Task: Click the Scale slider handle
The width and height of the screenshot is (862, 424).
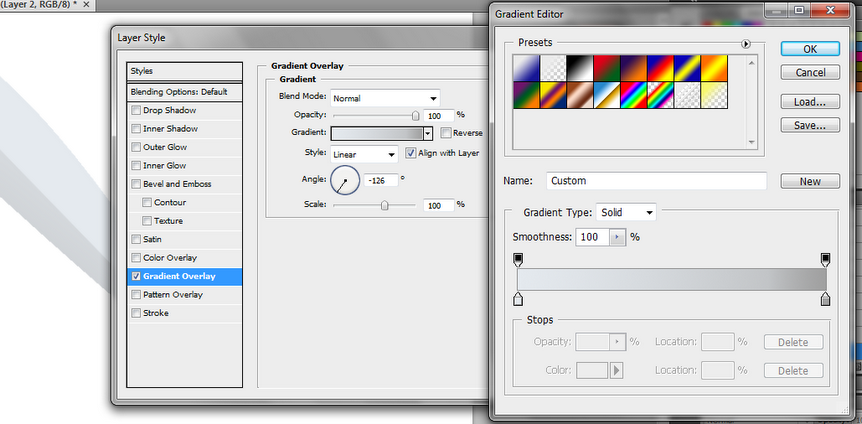Action: [x=385, y=205]
